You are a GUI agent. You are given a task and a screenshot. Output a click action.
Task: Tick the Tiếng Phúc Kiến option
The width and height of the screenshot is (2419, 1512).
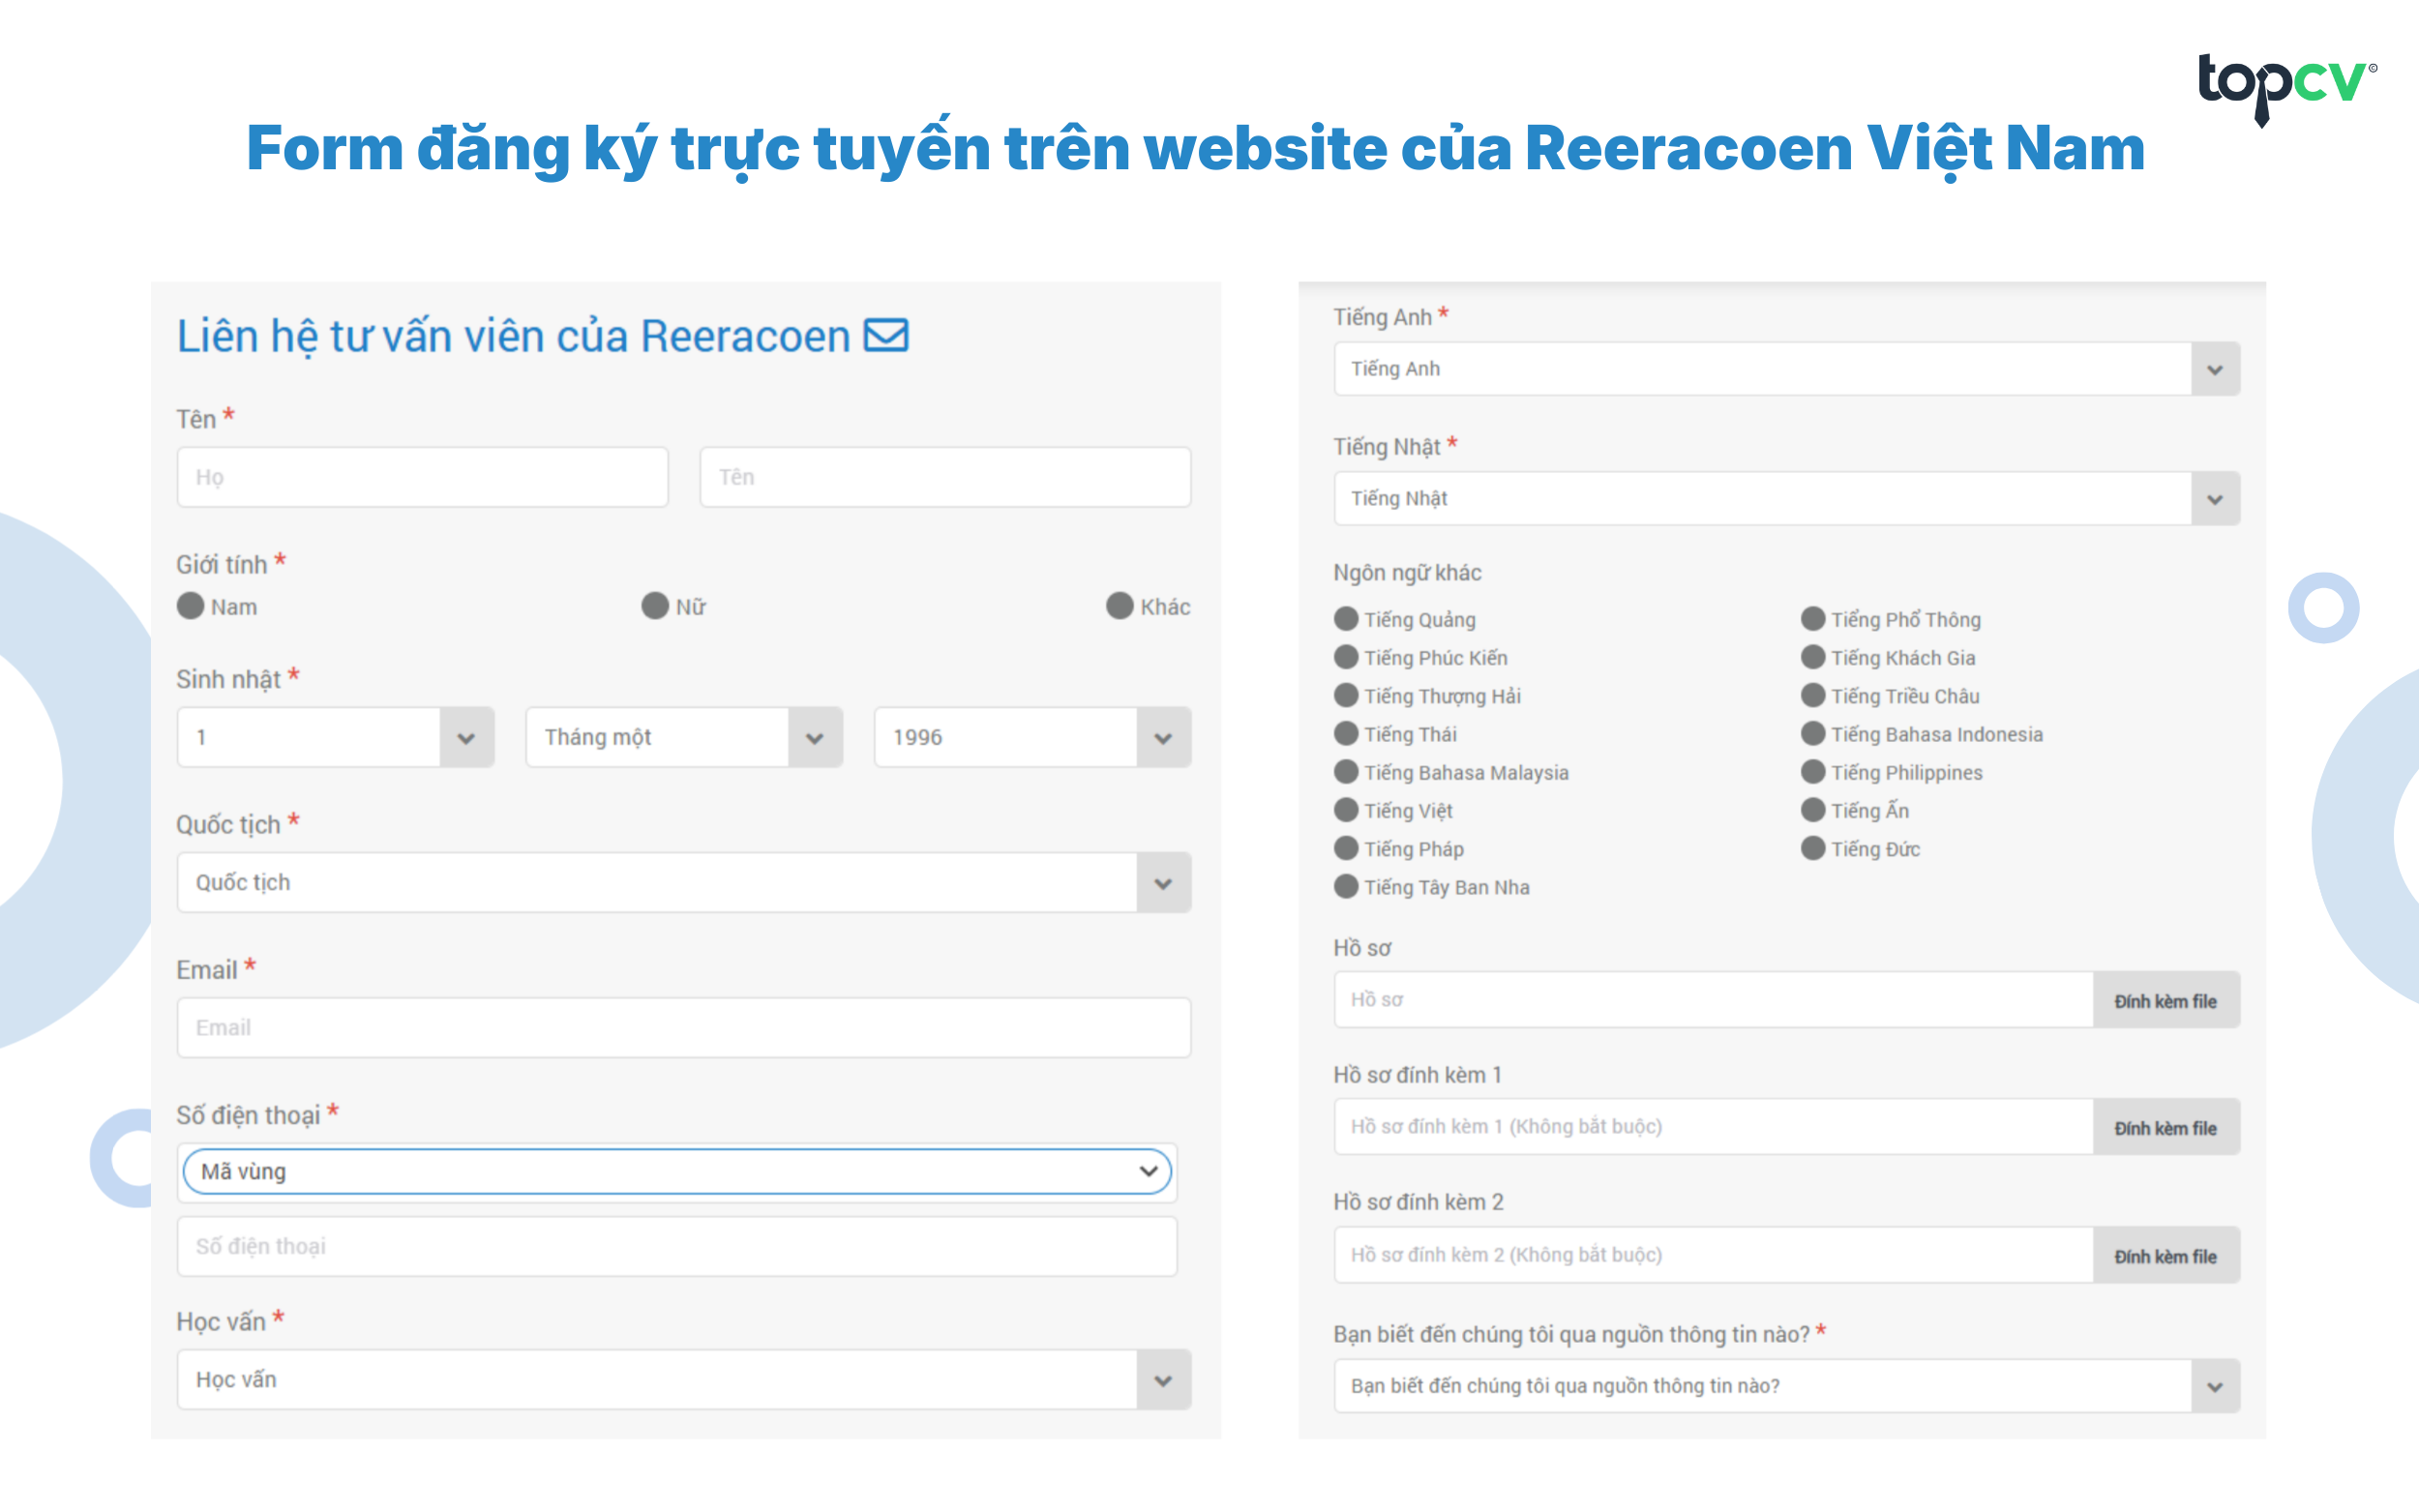1346,657
